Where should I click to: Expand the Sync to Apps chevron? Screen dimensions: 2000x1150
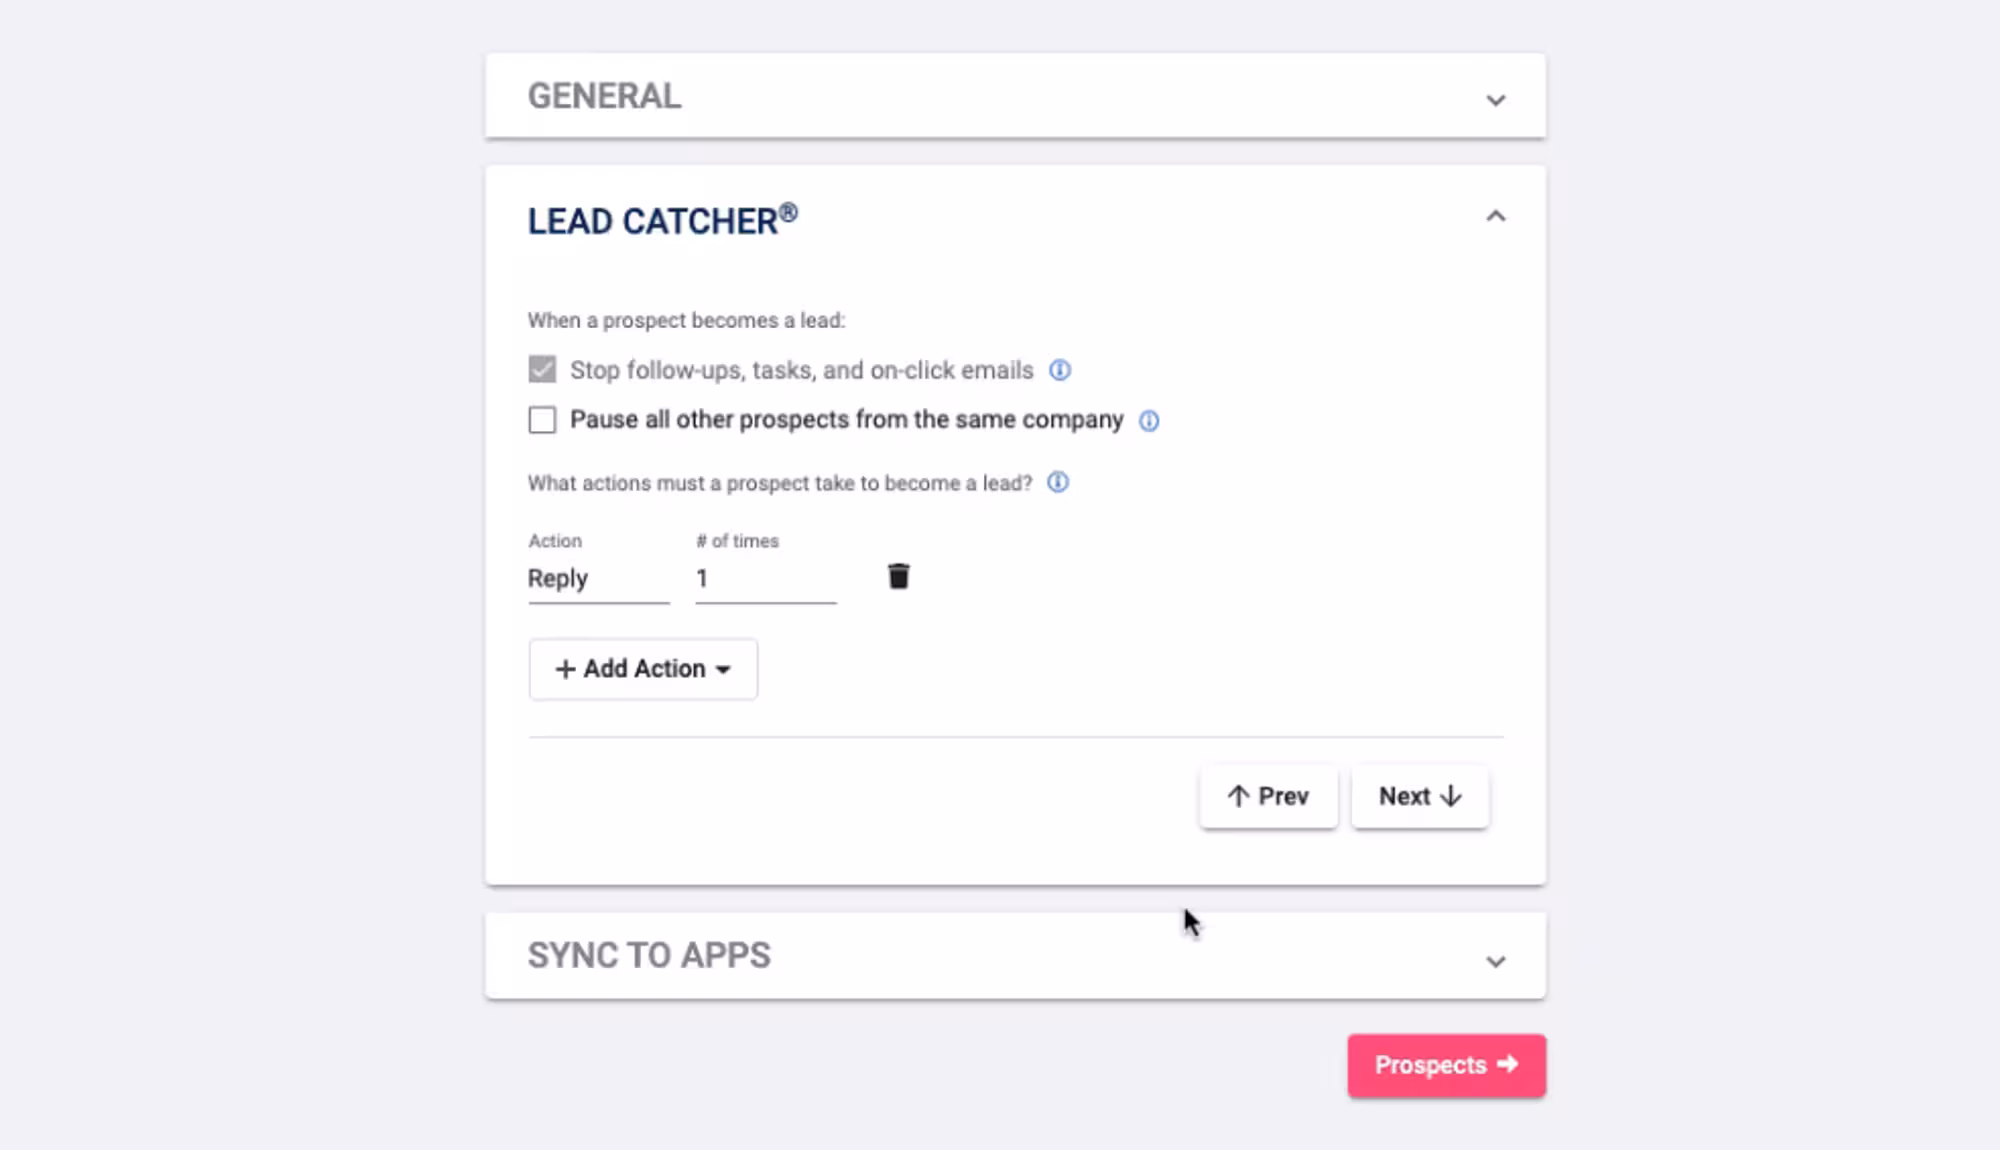tap(1495, 961)
